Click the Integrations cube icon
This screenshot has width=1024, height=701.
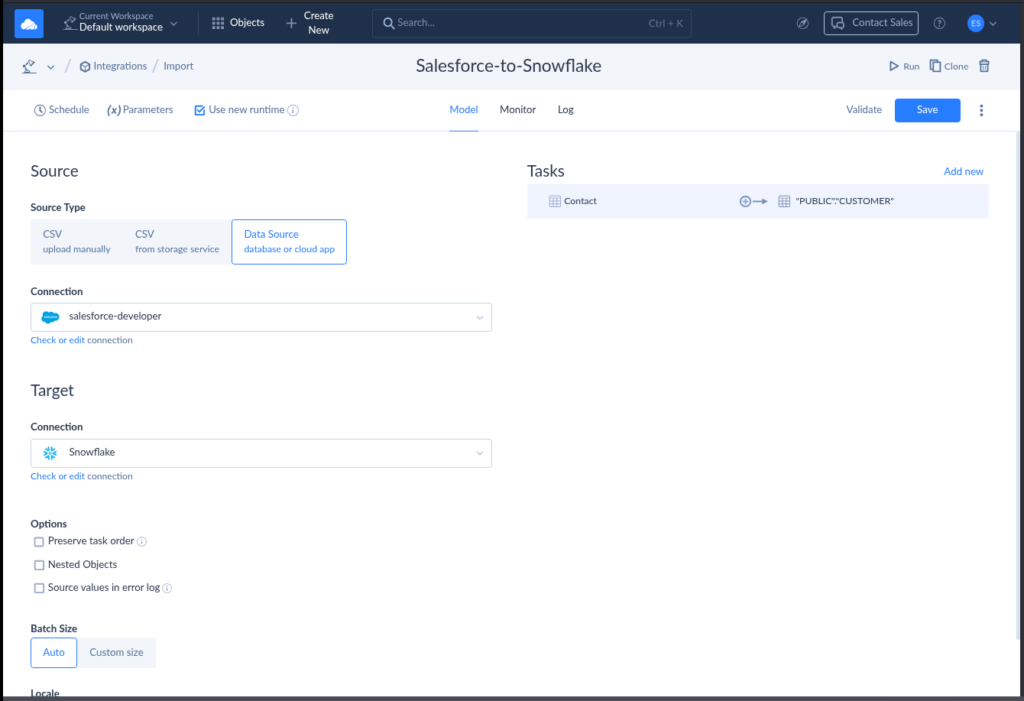click(85, 67)
